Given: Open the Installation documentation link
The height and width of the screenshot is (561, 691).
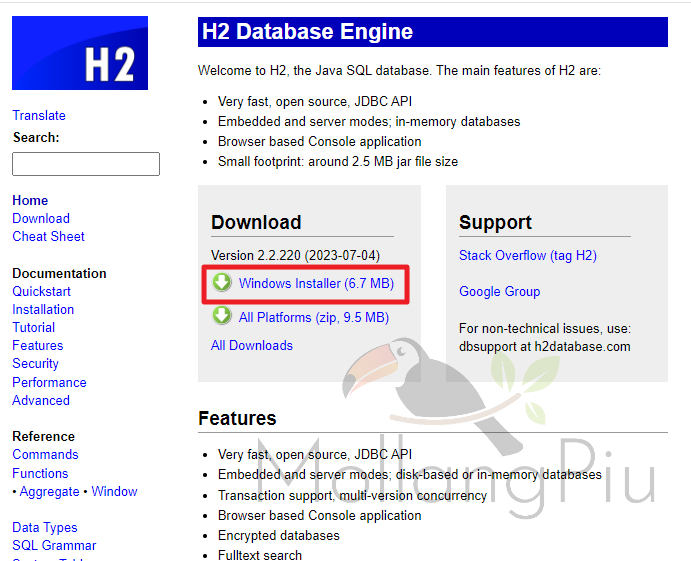Looking at the screenshot, I should pyautogui.click(x=43, y=309).
